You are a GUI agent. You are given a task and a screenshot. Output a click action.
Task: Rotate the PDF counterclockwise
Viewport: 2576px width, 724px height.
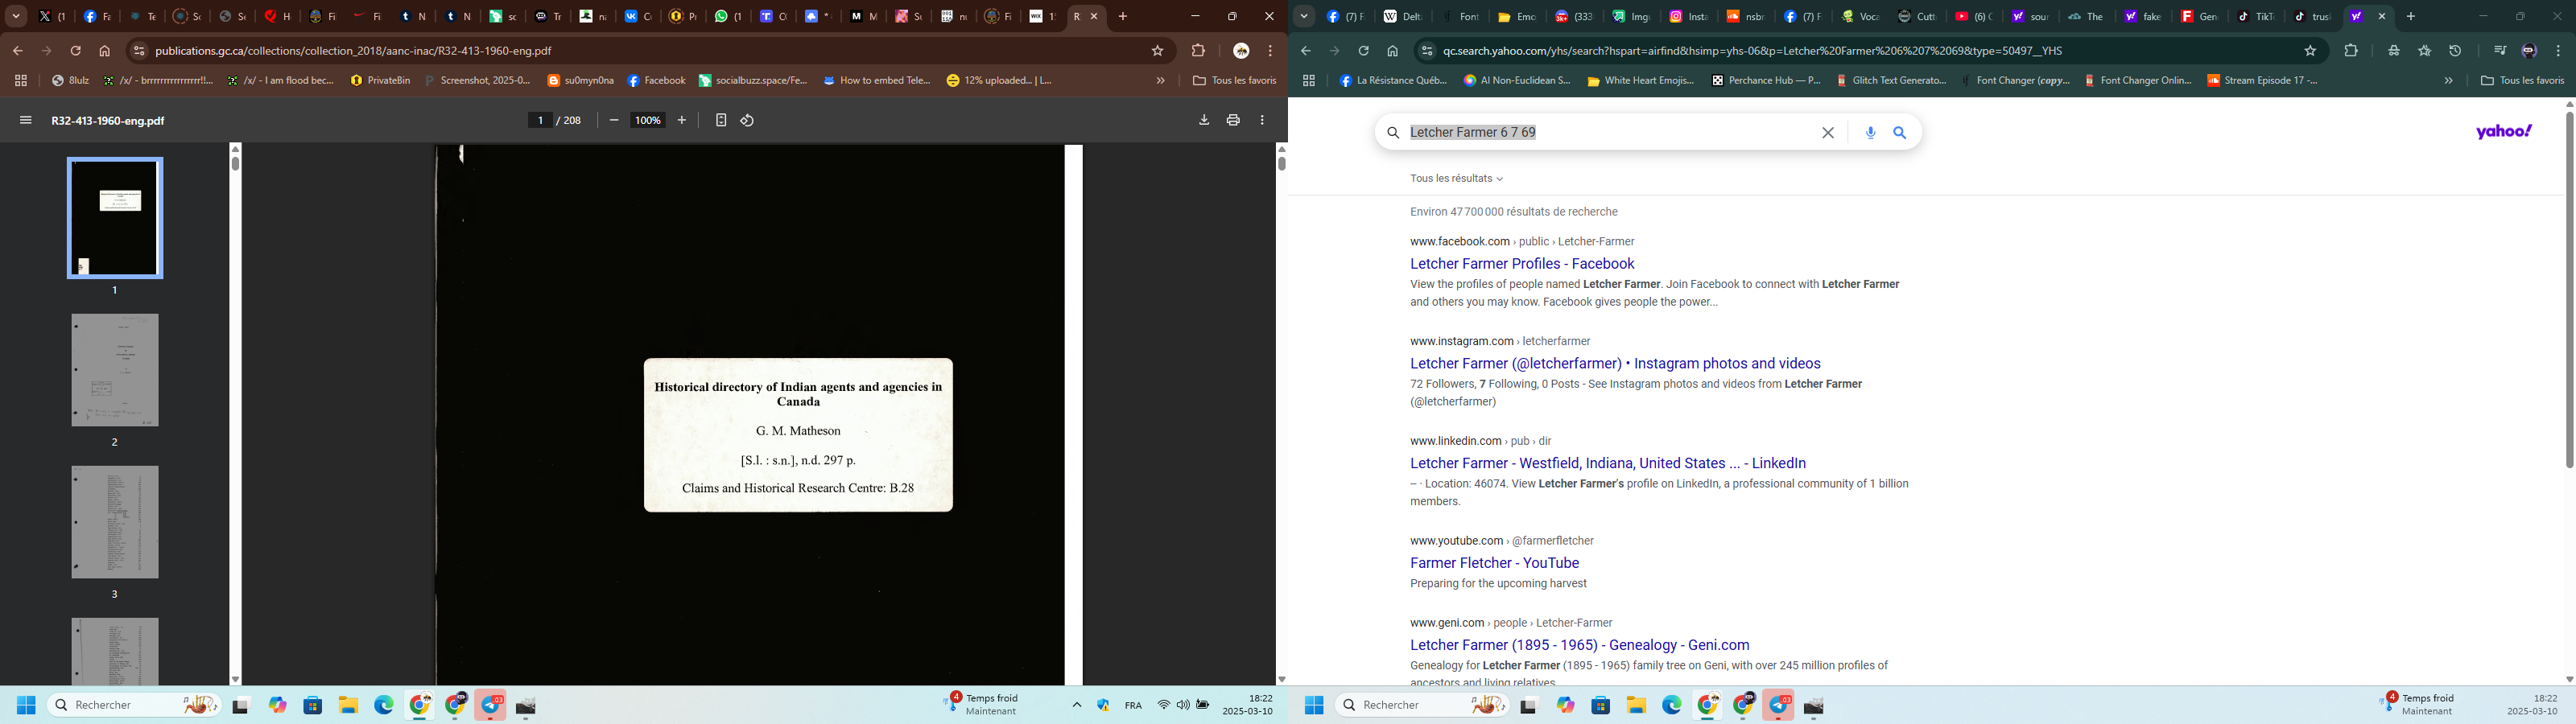(x=748, y=121)
